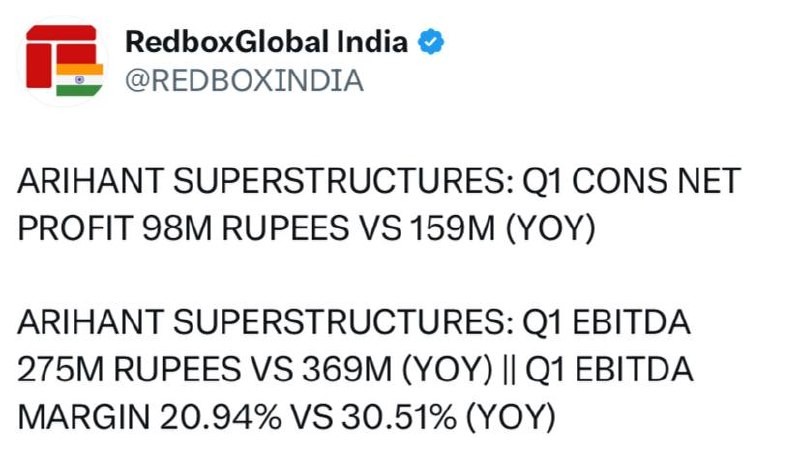800x456 pixels.
Task: Click the final '(YOY)' text
Action: click(511, 417)
